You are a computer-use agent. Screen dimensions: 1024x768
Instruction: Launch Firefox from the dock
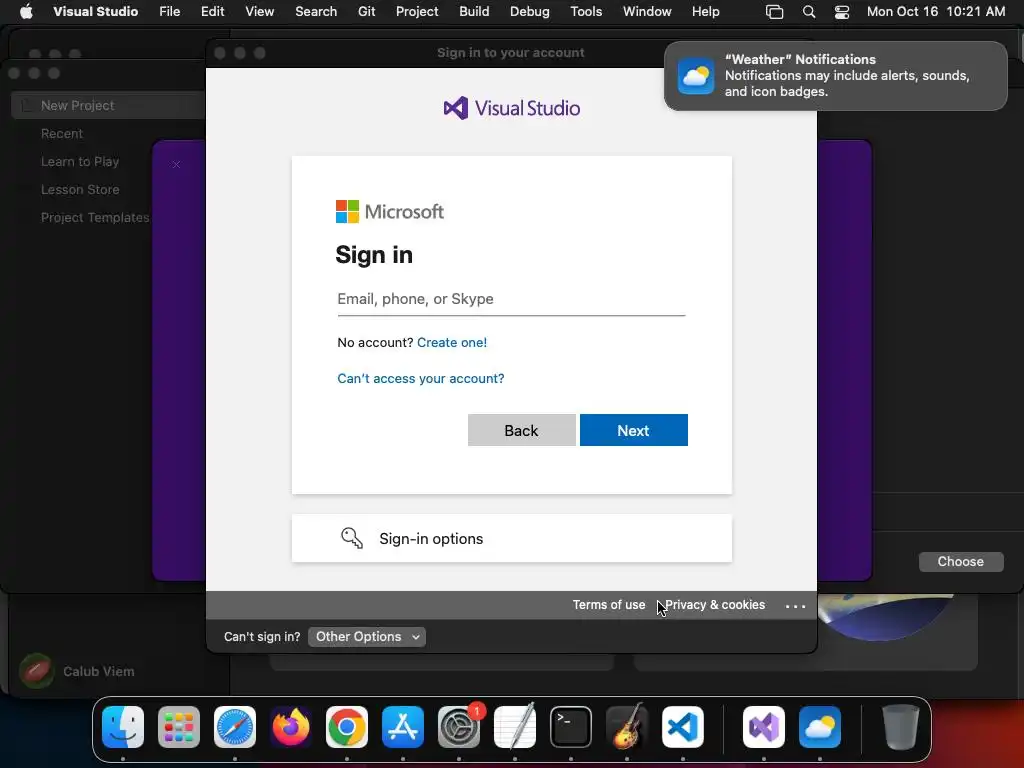coord(291,727)
